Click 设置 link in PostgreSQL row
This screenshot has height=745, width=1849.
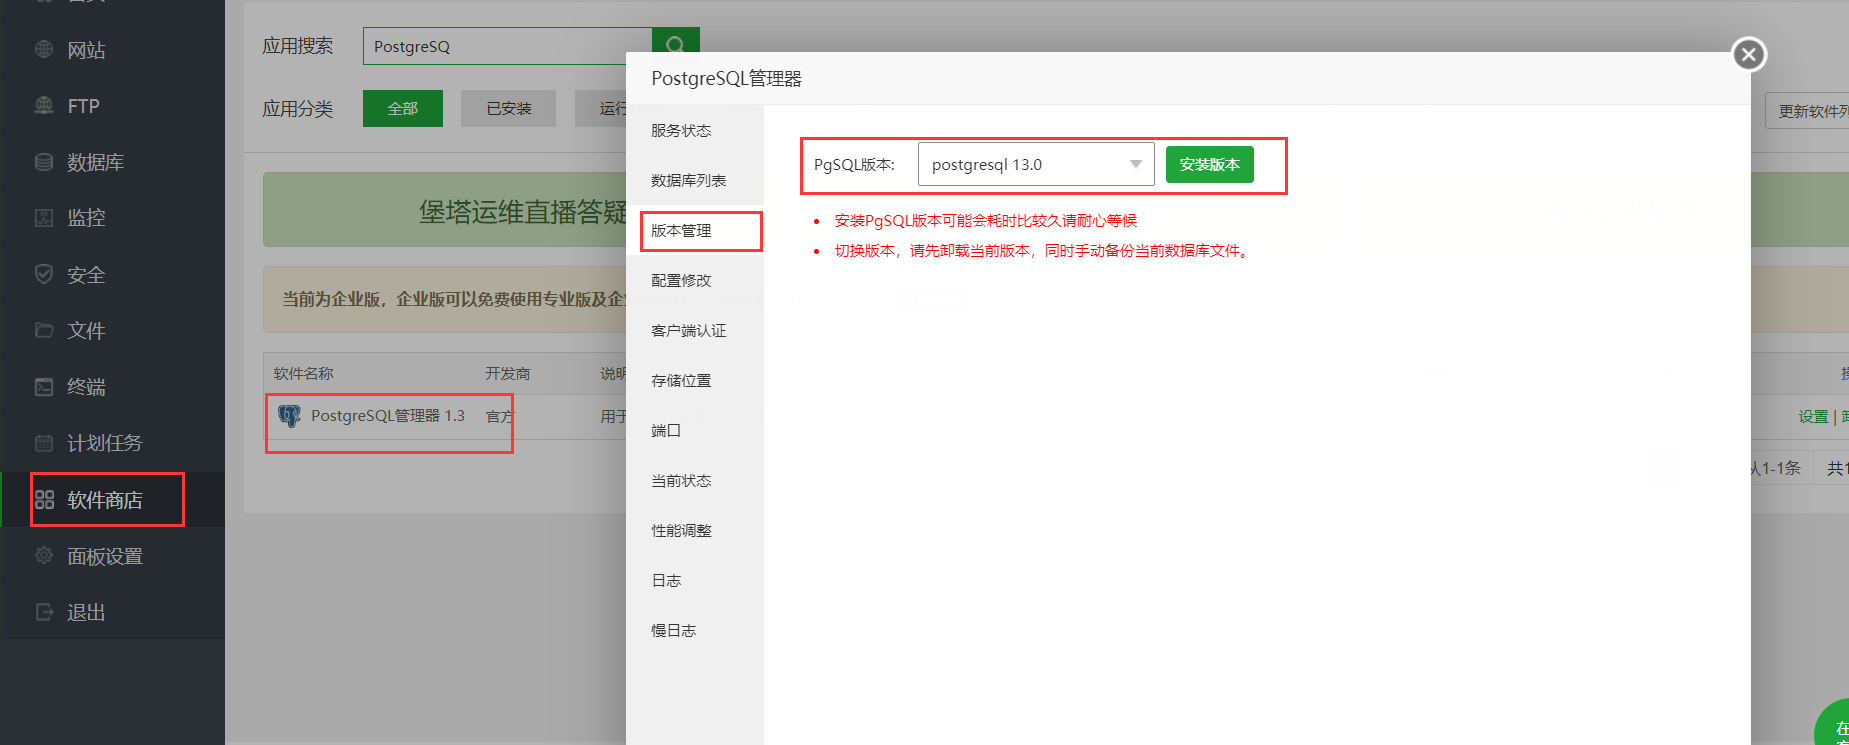[x=1813, y=416]
